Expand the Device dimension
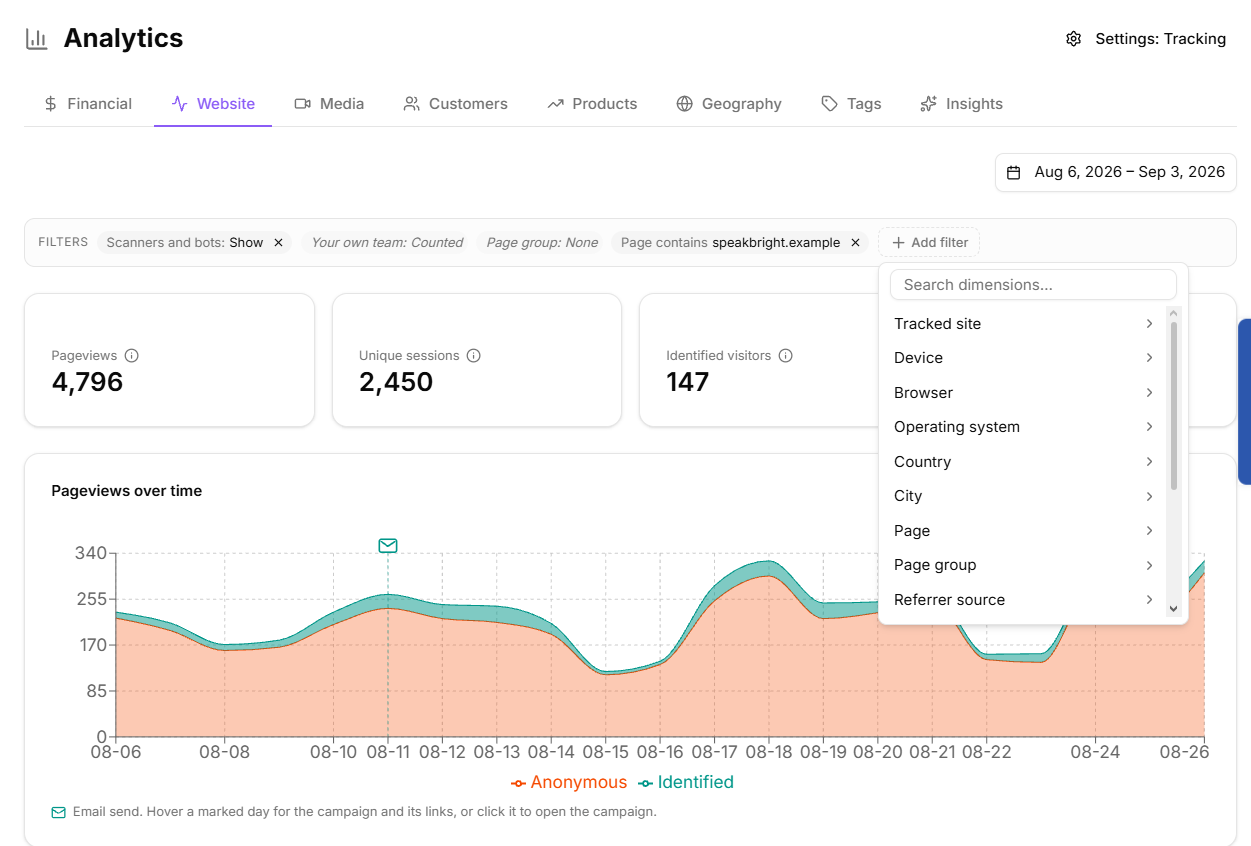This screenshot has width=1251, height=846. click(1024, 358)
